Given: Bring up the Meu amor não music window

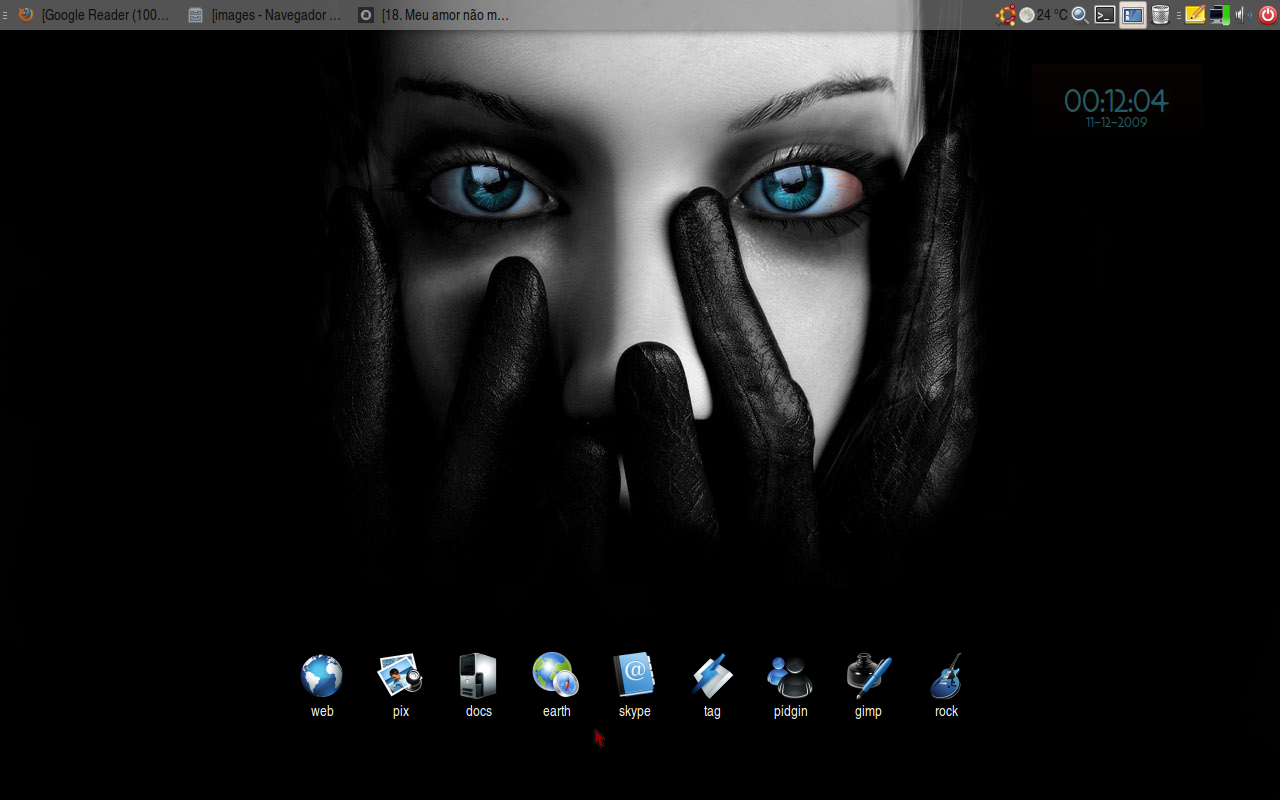Looking at the screenshot, I should click(435, 15).
